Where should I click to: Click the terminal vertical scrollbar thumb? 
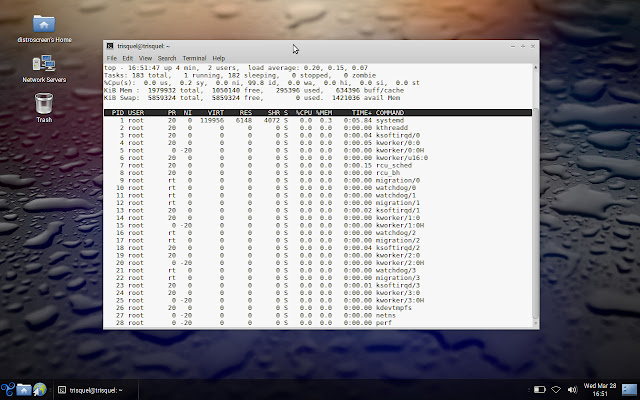[x=536, y=212]
